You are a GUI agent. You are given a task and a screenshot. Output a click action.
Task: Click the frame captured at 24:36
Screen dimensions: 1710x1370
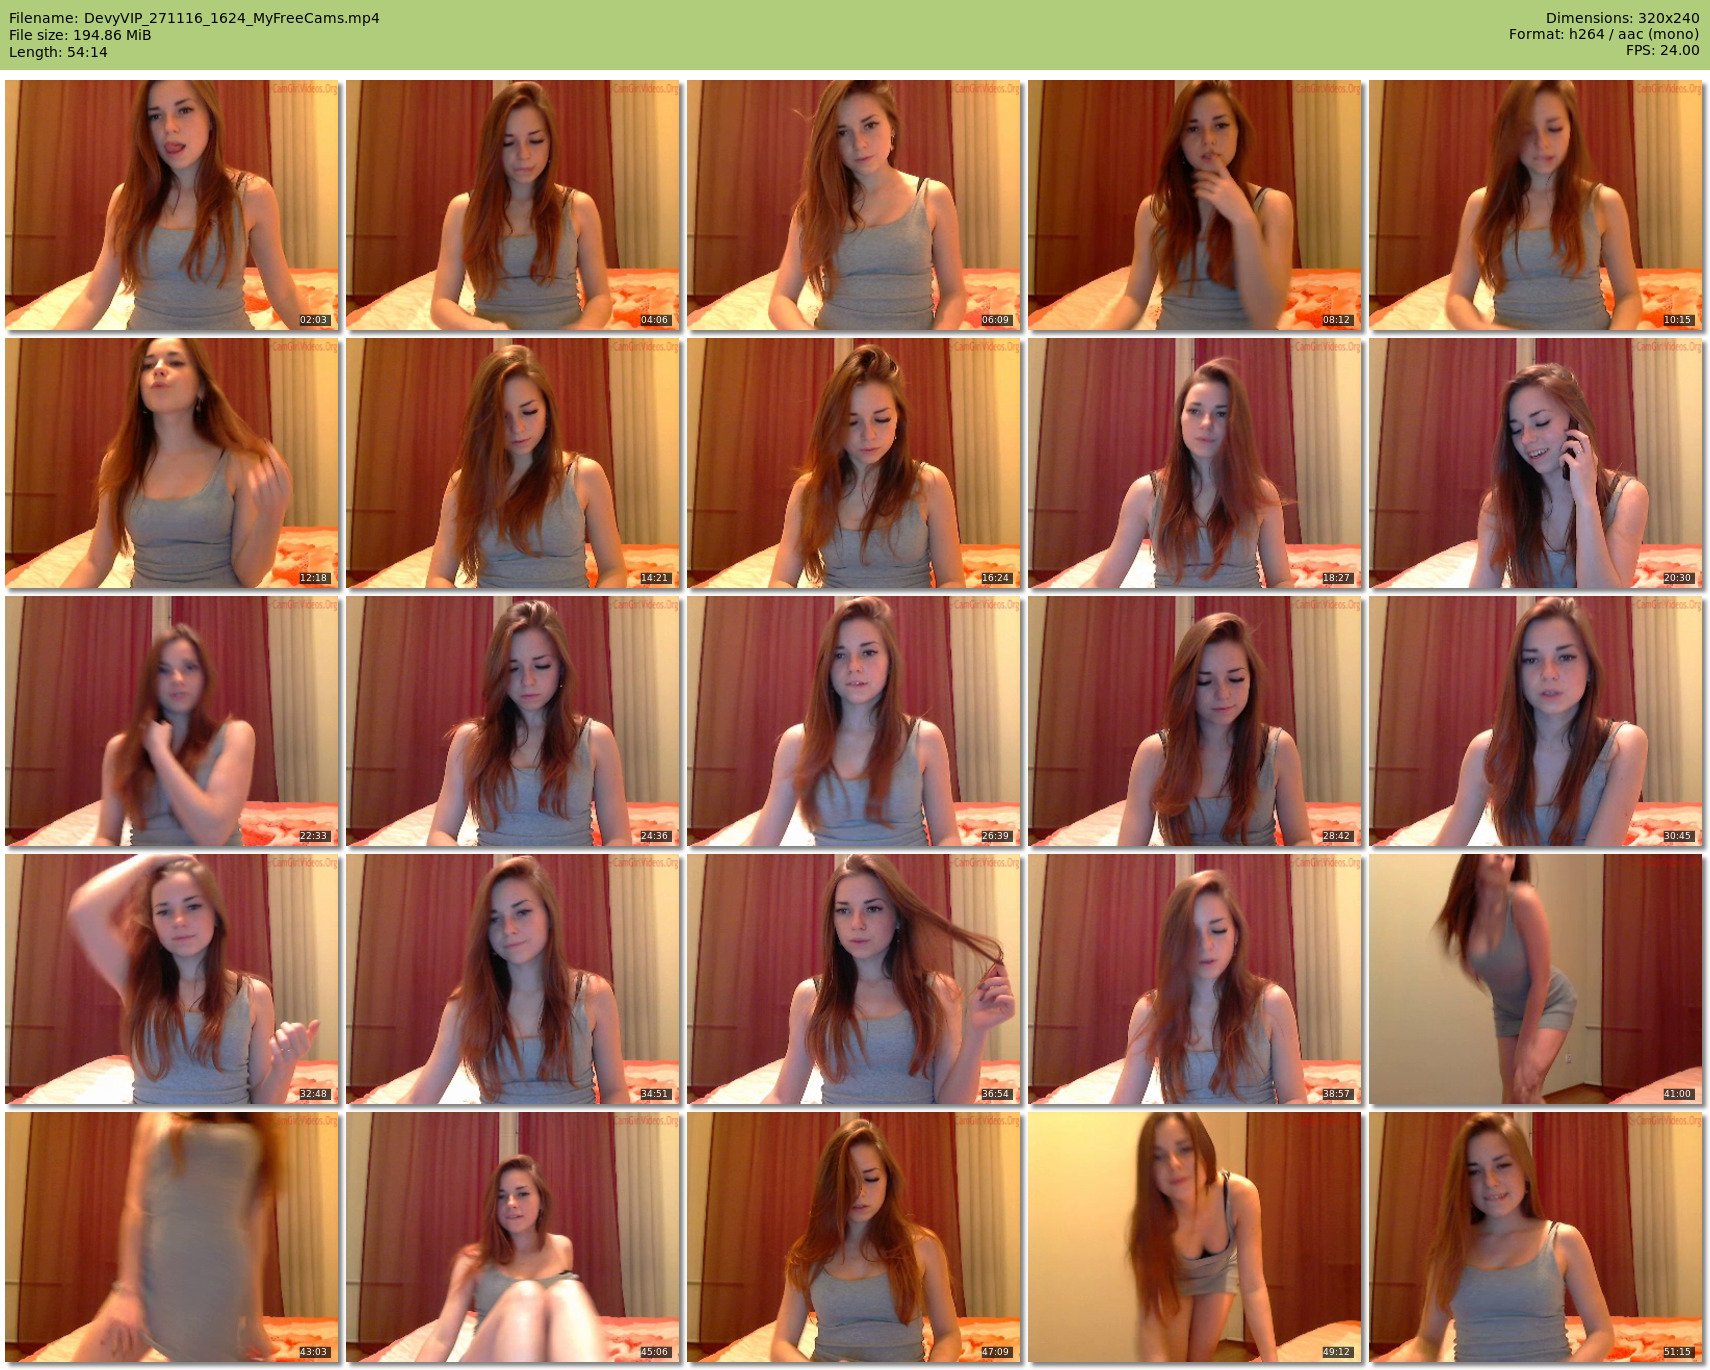513,721
